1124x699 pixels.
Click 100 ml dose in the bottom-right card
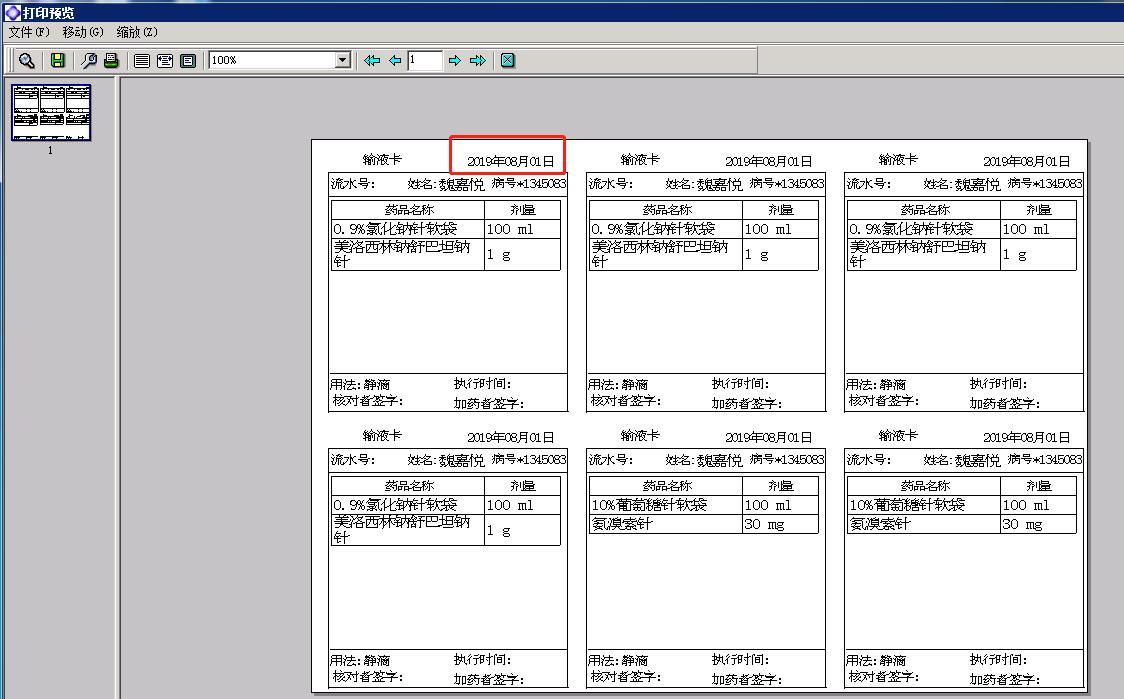tap(1026, 505)
